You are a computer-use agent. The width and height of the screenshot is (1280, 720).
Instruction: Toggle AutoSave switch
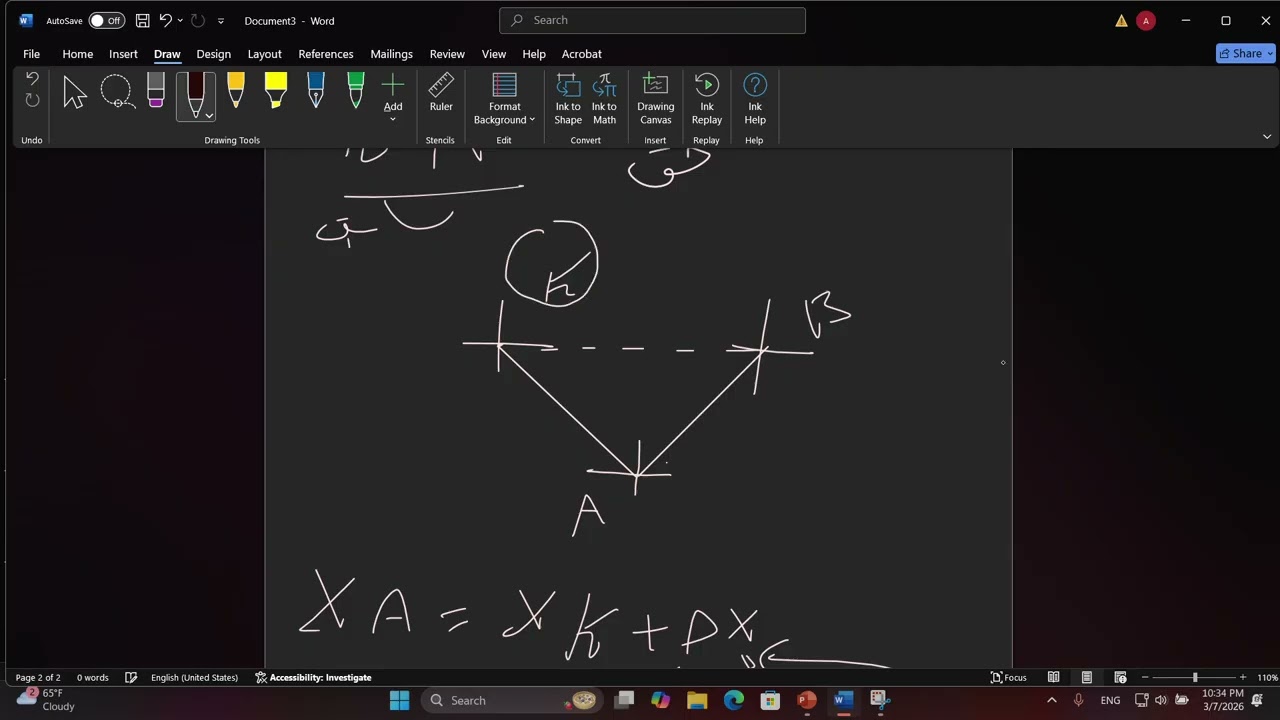(x=106, y=21)
